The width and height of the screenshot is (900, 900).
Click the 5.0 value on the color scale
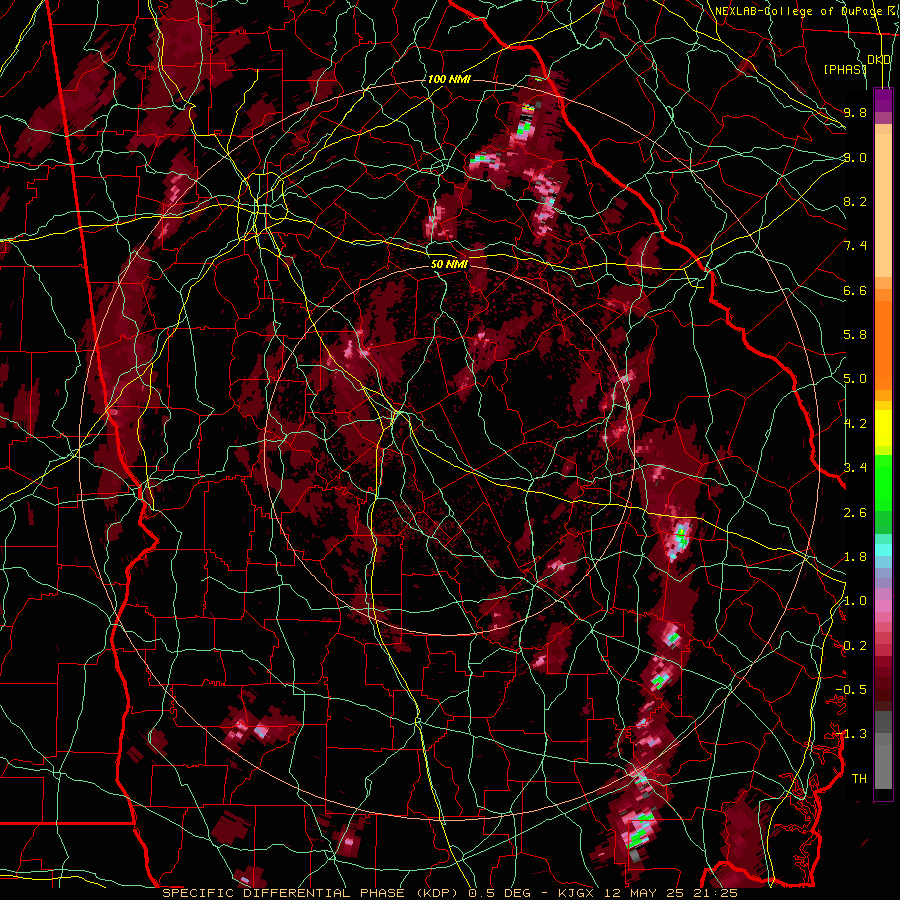[x=855, y=379]
